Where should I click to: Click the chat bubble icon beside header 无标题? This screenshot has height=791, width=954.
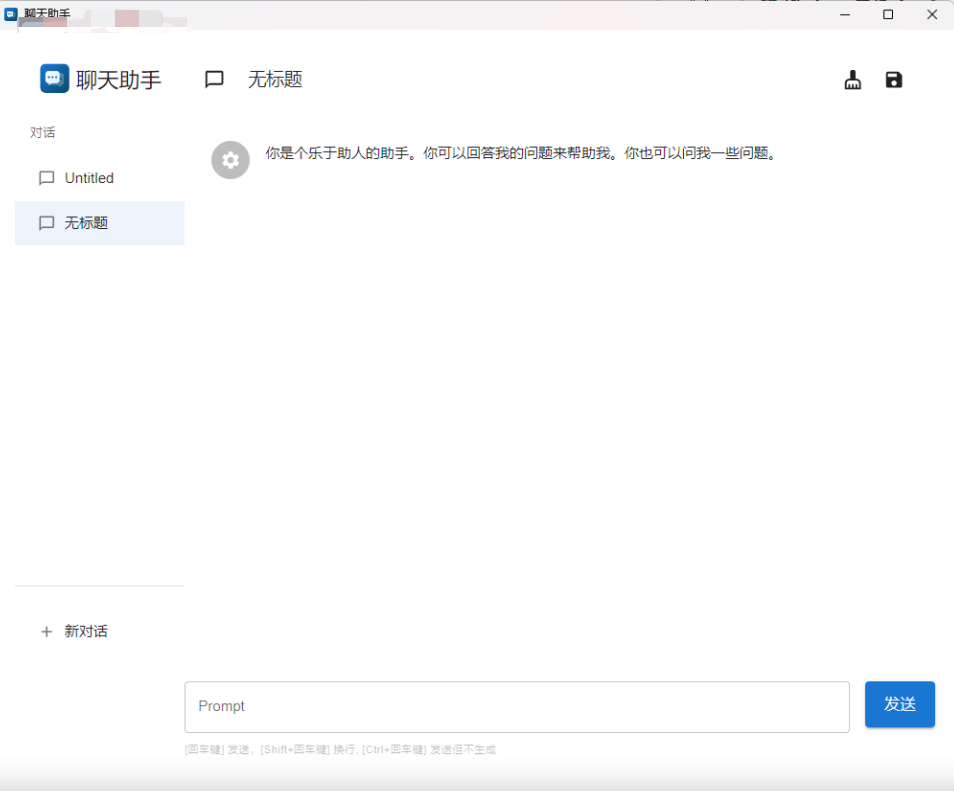pyautogui.click(x=214, y=79)
